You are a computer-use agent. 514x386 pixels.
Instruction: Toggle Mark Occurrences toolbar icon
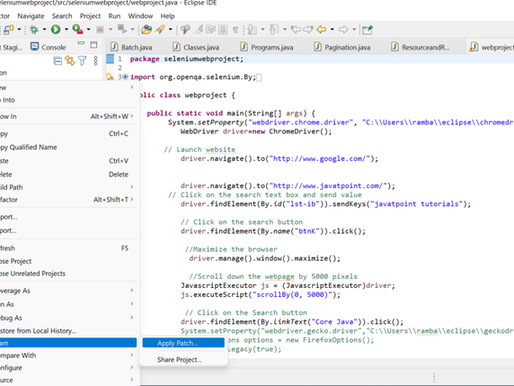coord(199,30)
